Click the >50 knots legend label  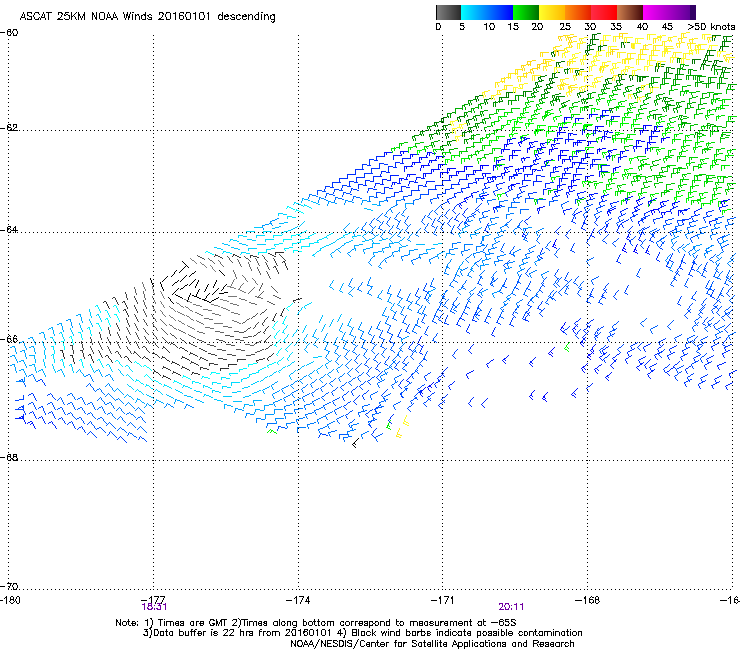[711, 27]
